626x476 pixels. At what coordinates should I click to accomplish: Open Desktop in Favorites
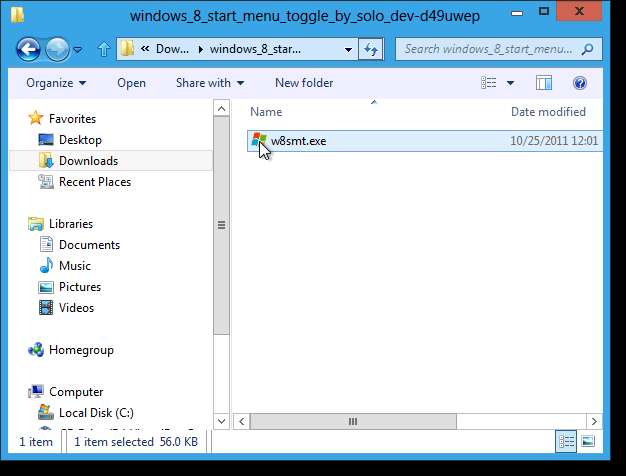[80, 140]
